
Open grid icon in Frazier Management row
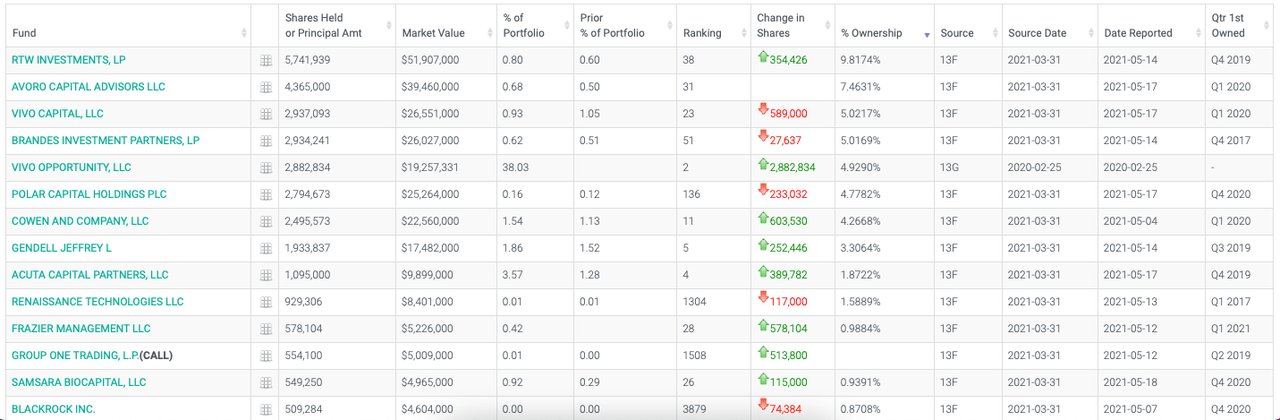point(266,329)
